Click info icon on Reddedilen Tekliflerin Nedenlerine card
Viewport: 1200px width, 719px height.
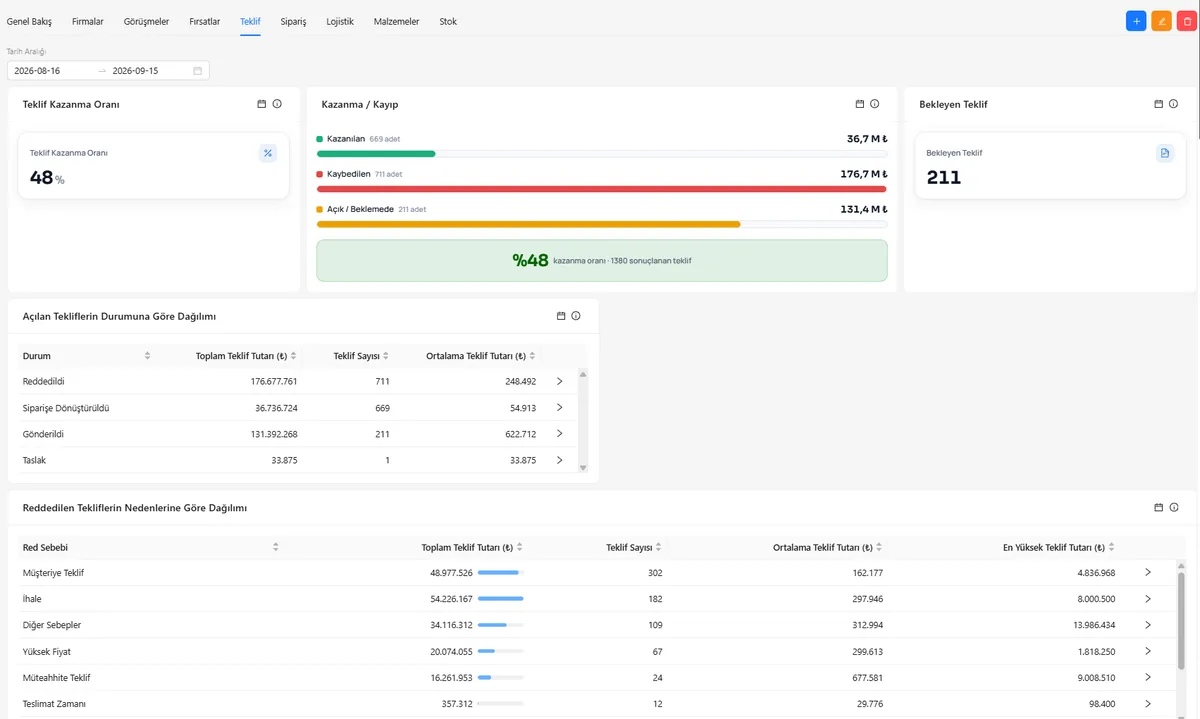(1174, 508)
